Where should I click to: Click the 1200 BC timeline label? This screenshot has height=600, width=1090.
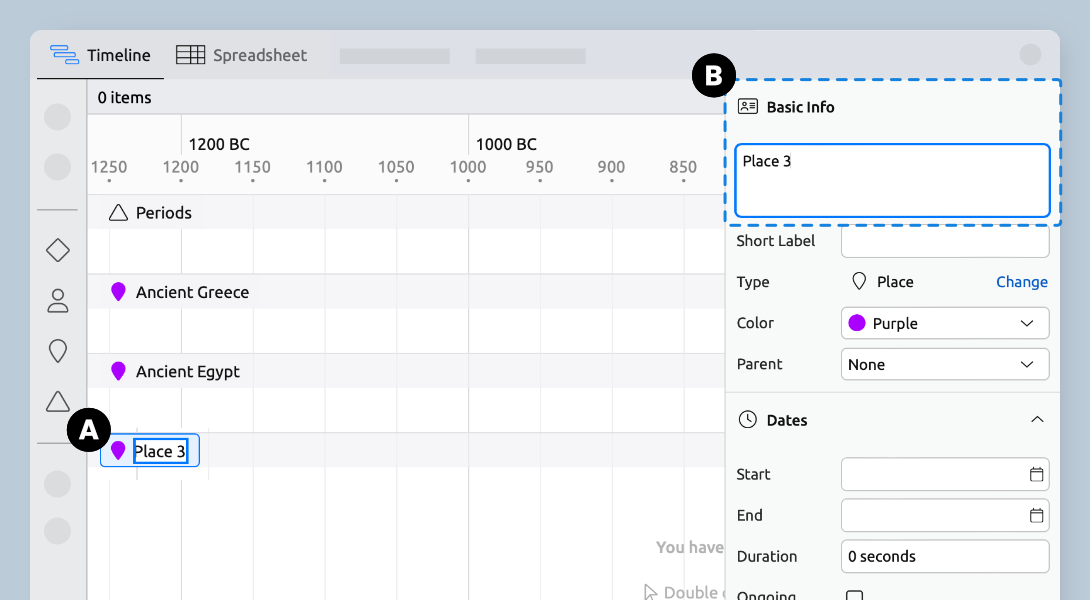(219, 144)
